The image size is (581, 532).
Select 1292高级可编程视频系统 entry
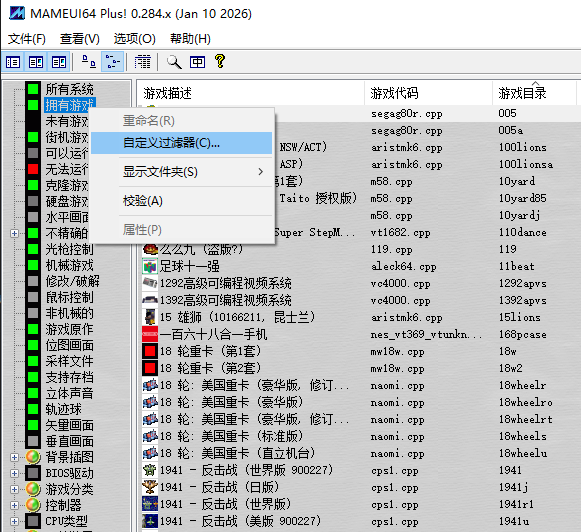click(226, 283)
